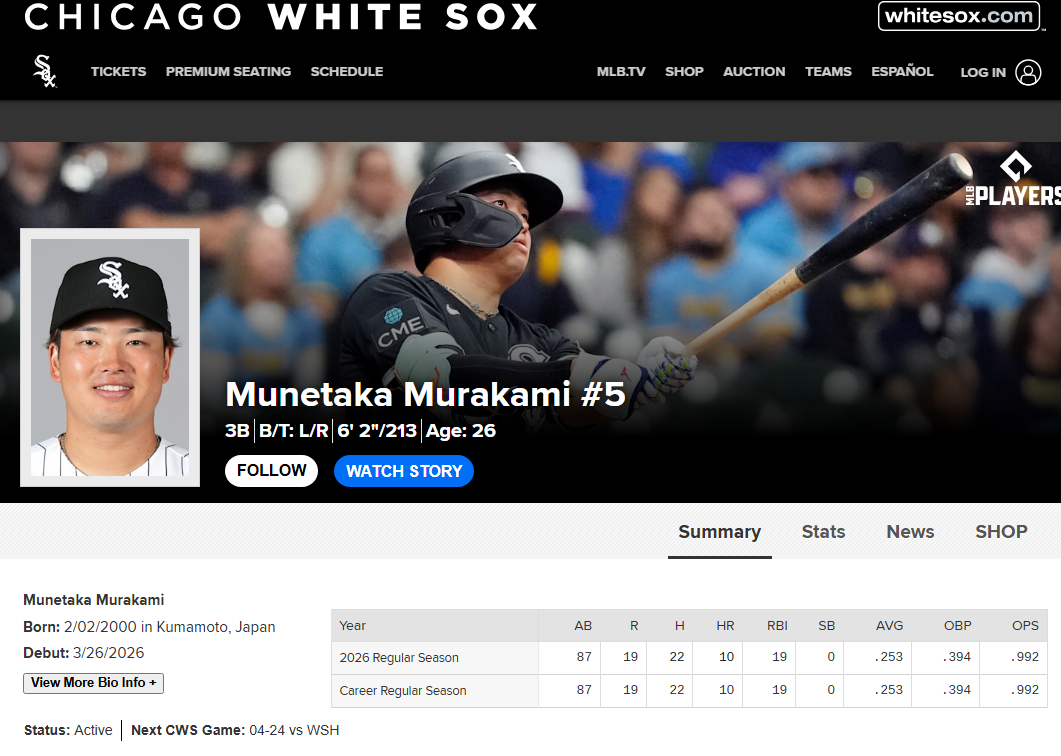Open the Teams menu
The width and height of the screenshot is (1061, 756).
point(828,72)
